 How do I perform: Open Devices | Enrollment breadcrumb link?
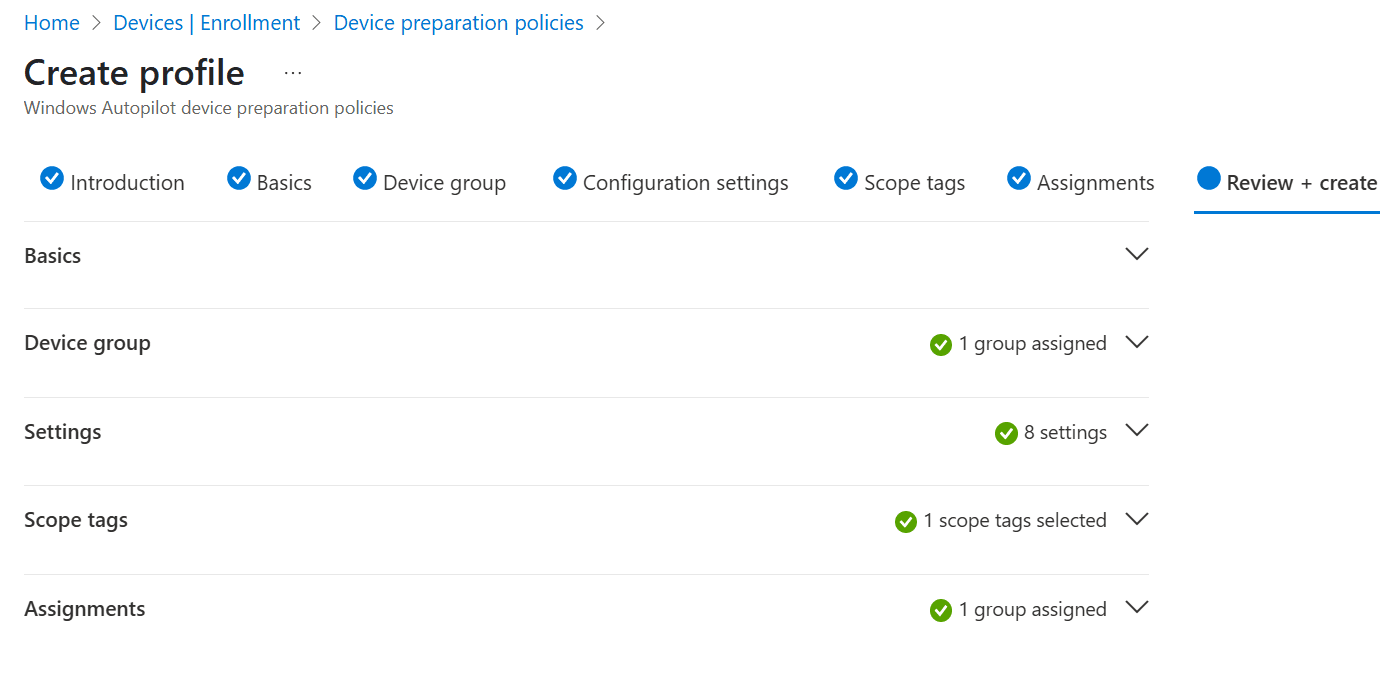(x=207, y=23)
